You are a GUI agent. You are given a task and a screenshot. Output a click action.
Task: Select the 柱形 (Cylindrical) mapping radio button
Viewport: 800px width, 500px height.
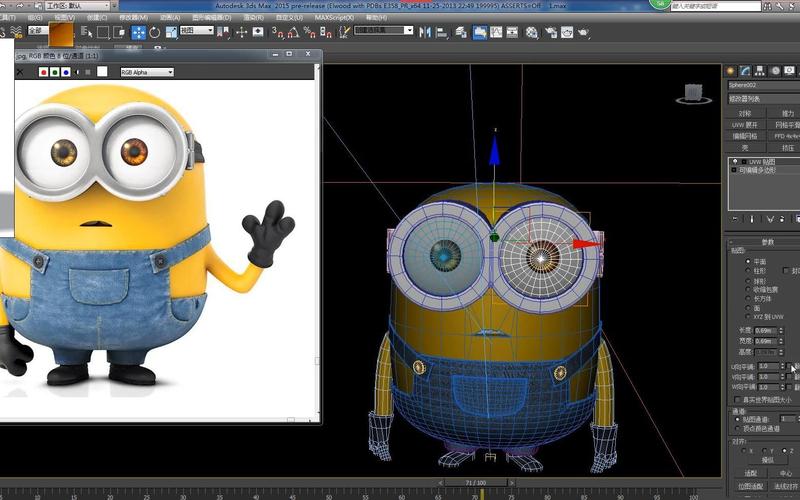tap(748, 271)
